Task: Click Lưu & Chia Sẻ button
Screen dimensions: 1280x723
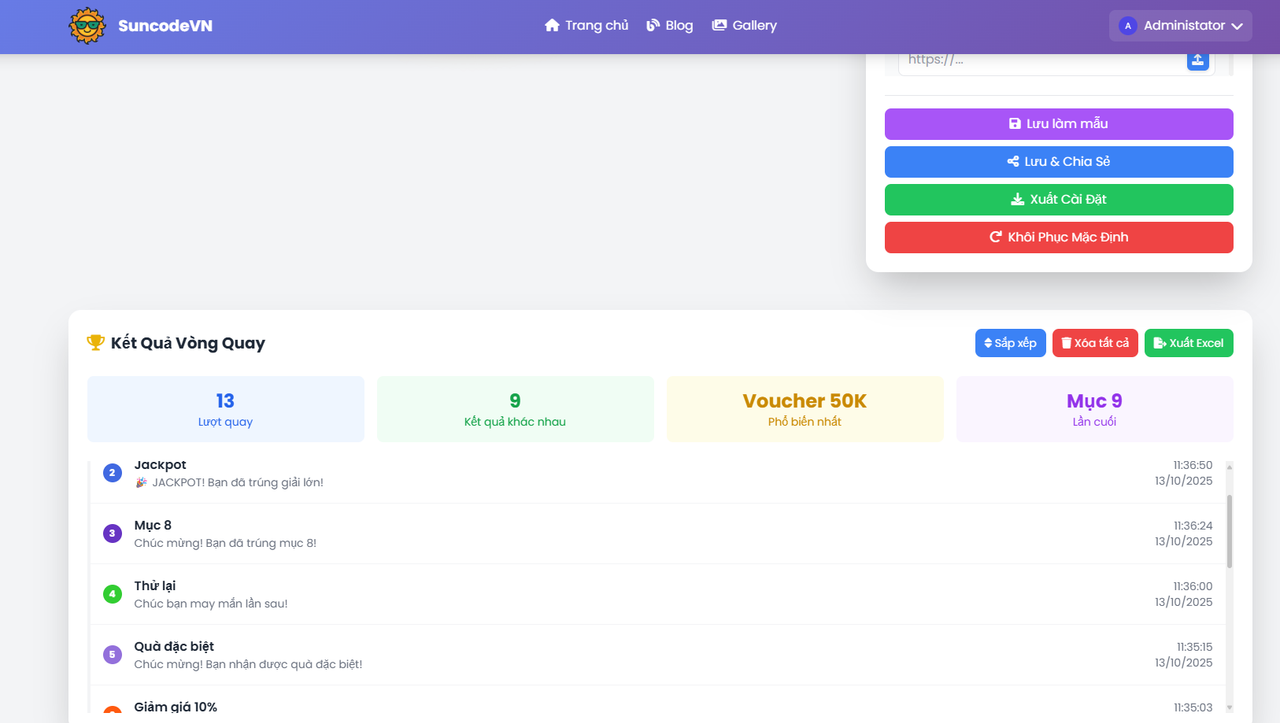Action: click(x=1059, y=162)
